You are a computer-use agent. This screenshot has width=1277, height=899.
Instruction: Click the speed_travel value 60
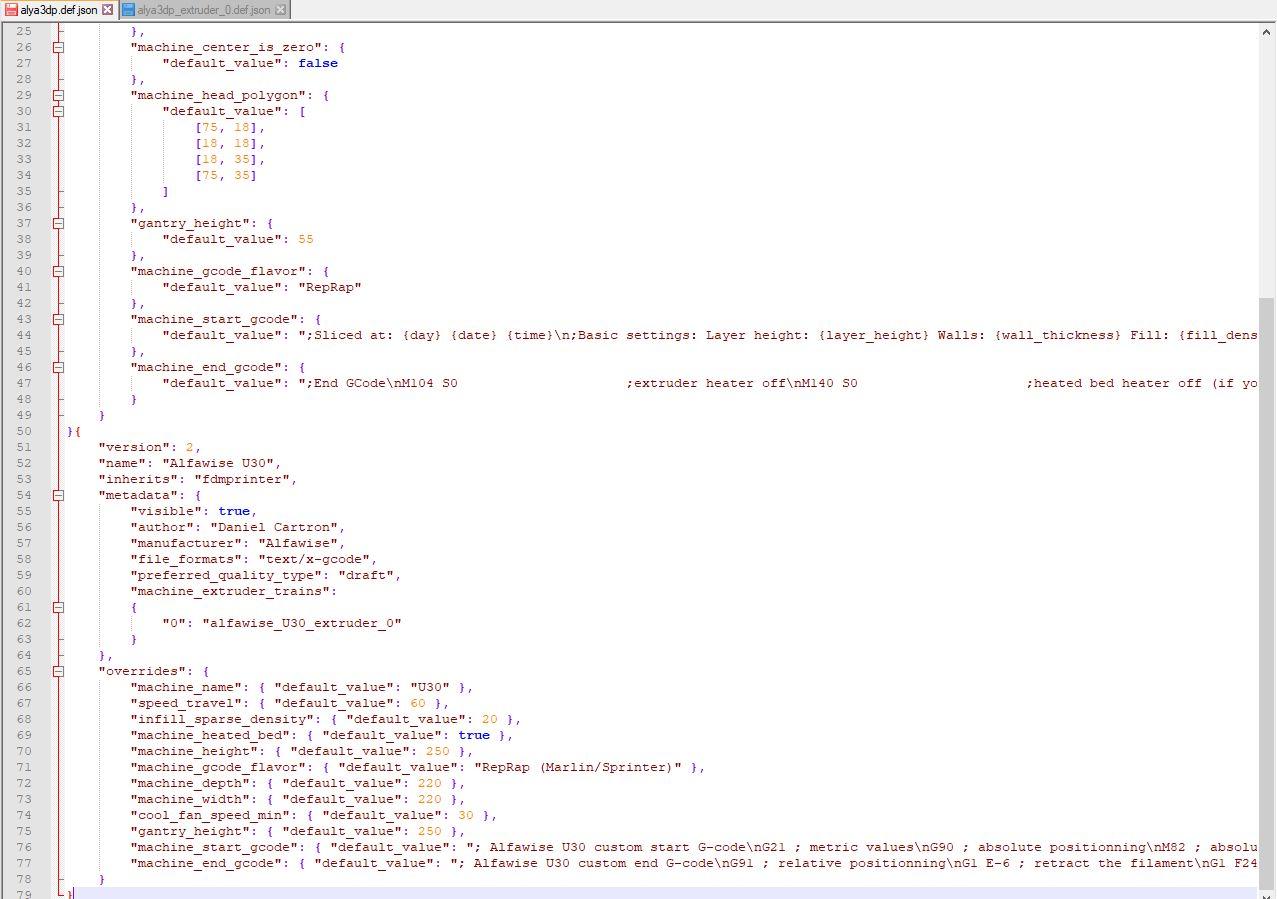click(x=418, y=703)
